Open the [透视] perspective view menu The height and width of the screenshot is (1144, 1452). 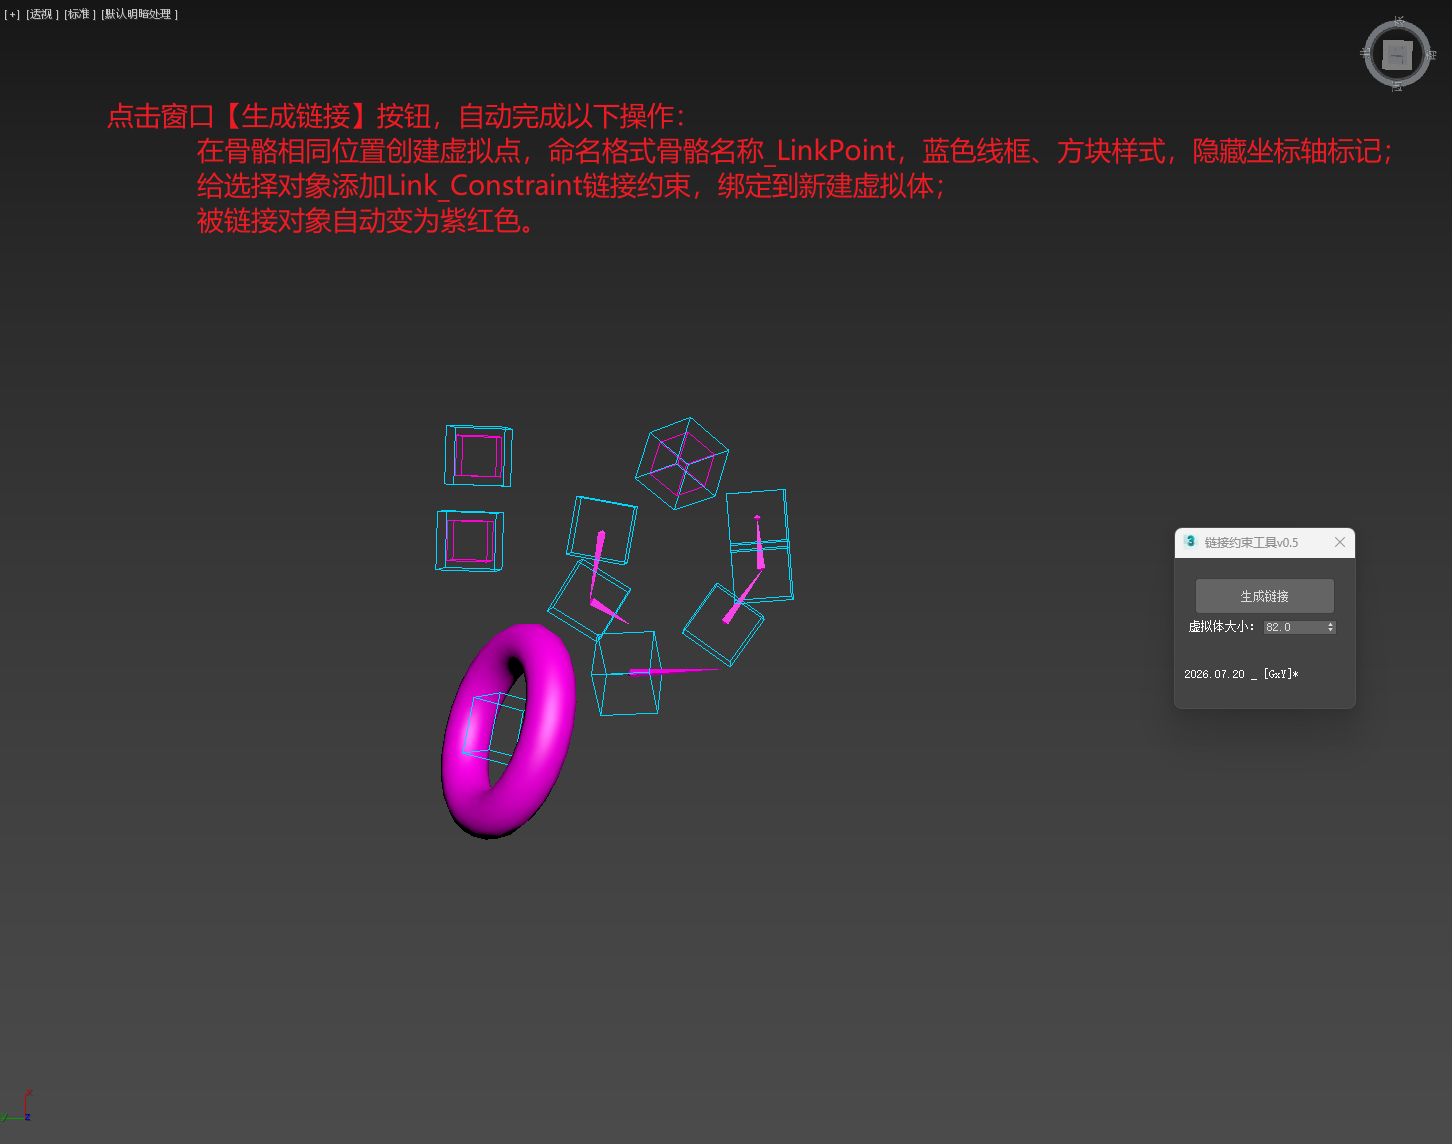pyautogui.click(x=42, y=14)
